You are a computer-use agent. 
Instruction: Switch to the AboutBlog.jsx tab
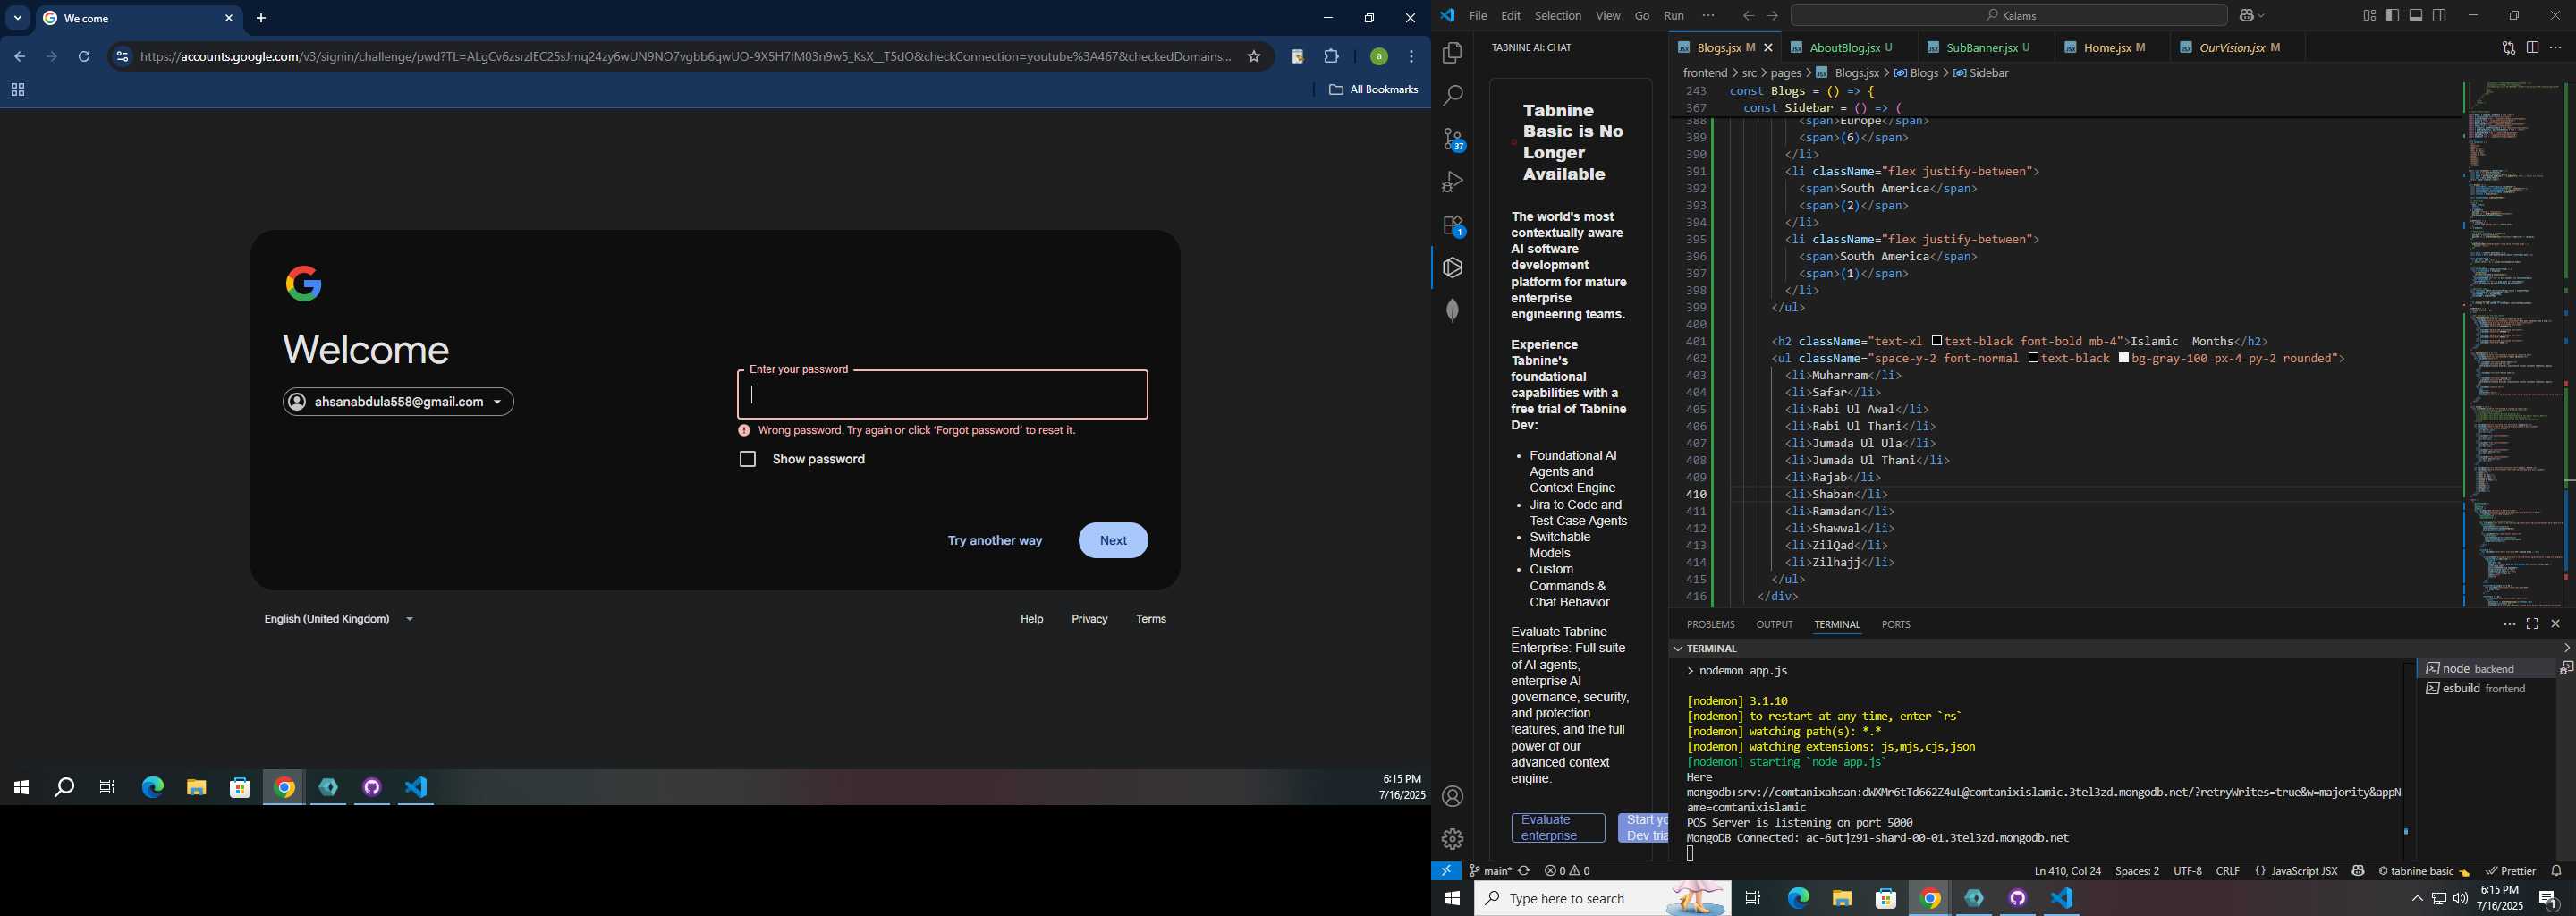coord(1848,48)
